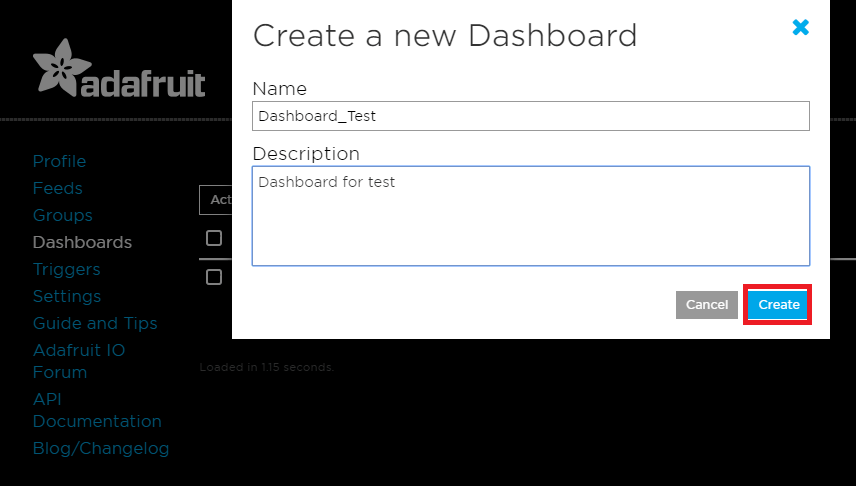The image size is (856, 486).
Task: Open the Adafruit IO Forum link
Action: [x=79, y=361]
